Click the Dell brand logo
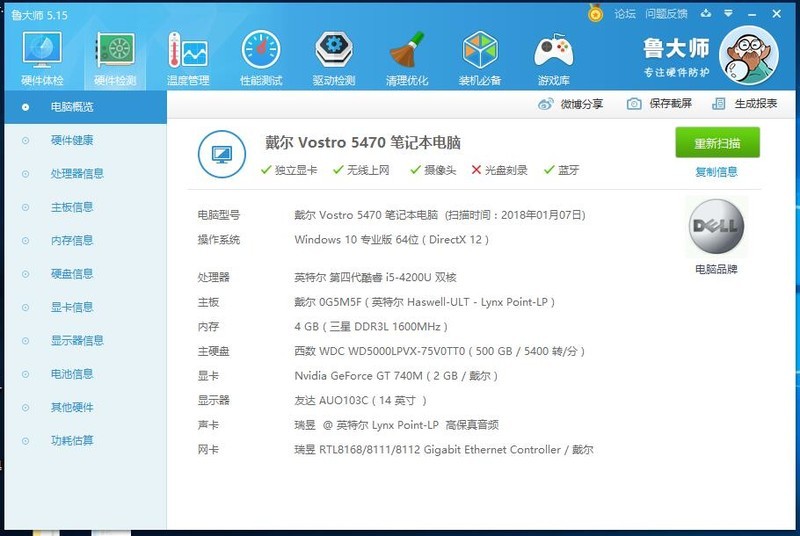 716,226
